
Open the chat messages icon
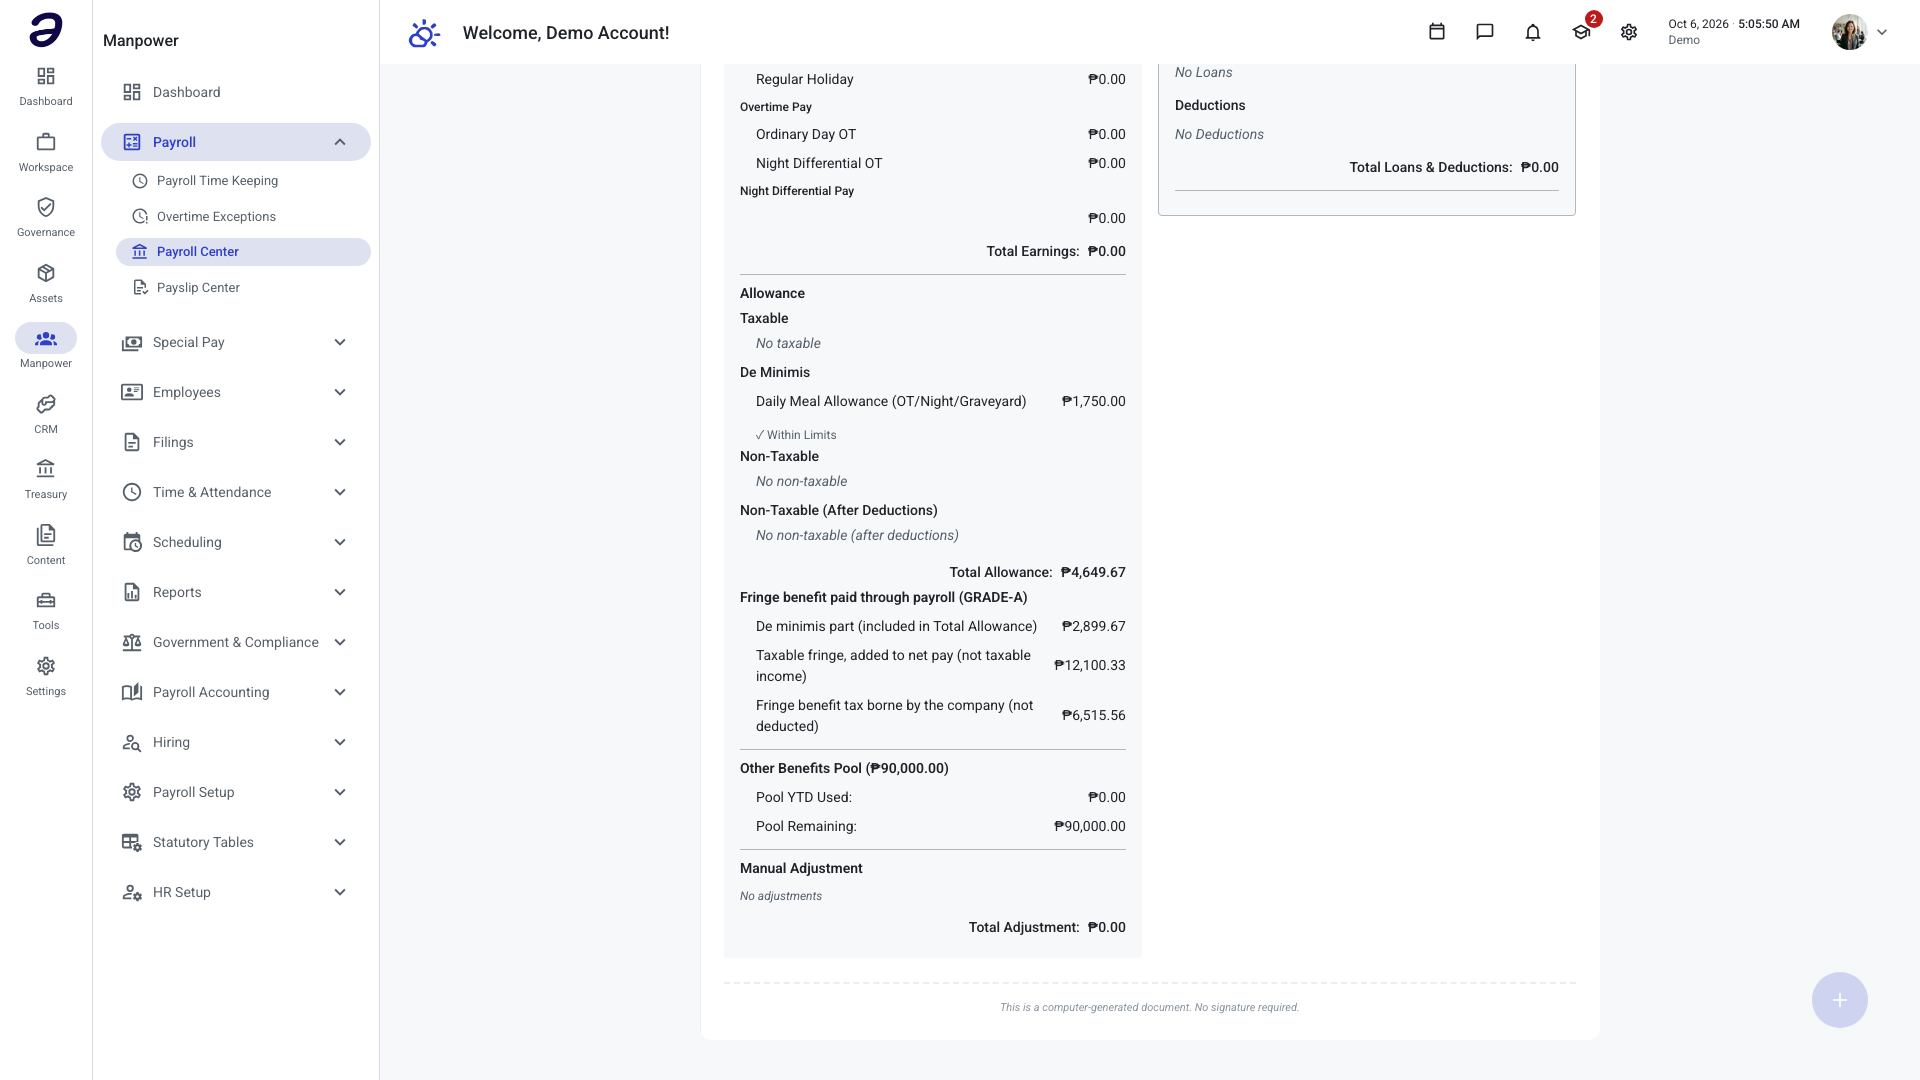coord(1485,32)
